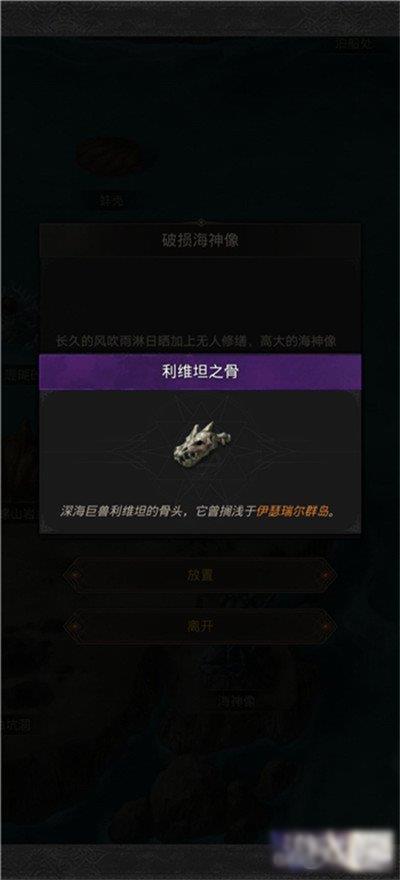This screenshot has width=400, height=880.
Task: Click the left diamond ornament of 离开
Action: point(75,626)
